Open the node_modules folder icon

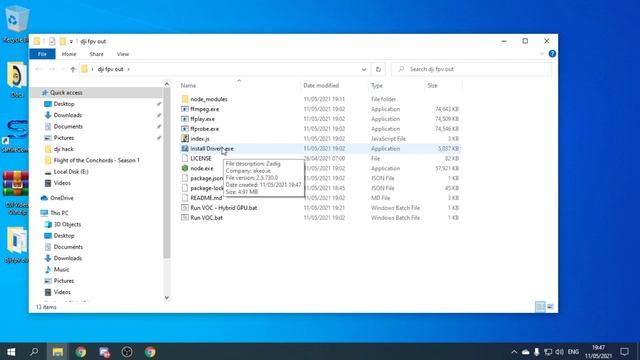point(185,99)
